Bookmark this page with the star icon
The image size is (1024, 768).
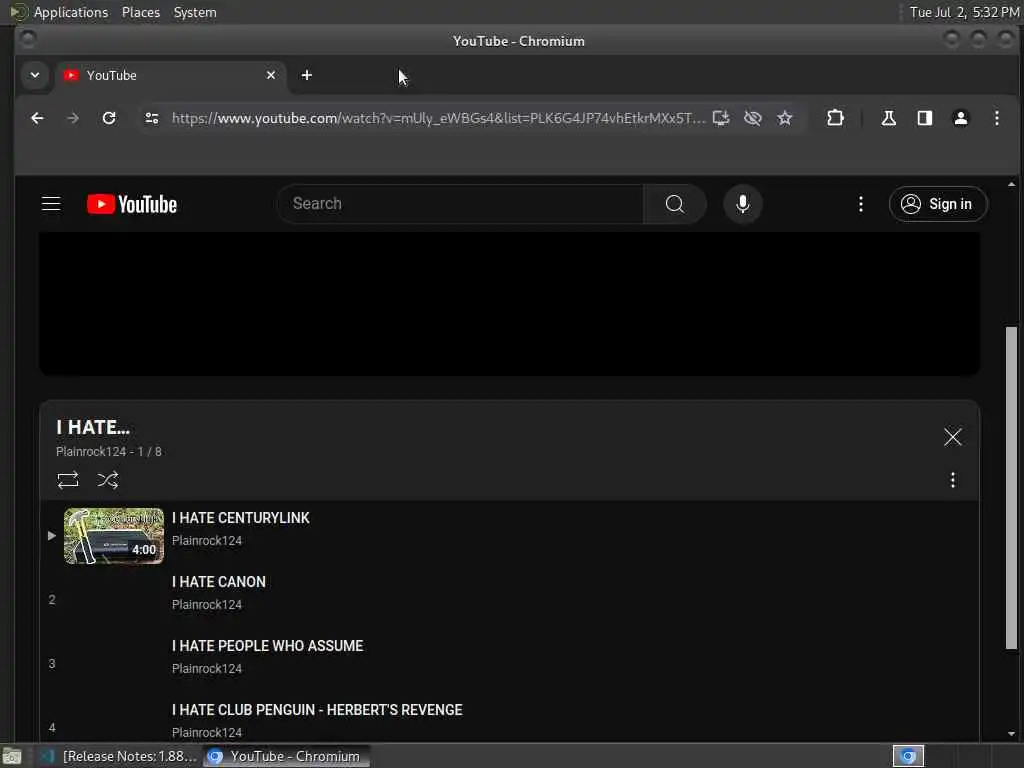click(x=784, y=118)
